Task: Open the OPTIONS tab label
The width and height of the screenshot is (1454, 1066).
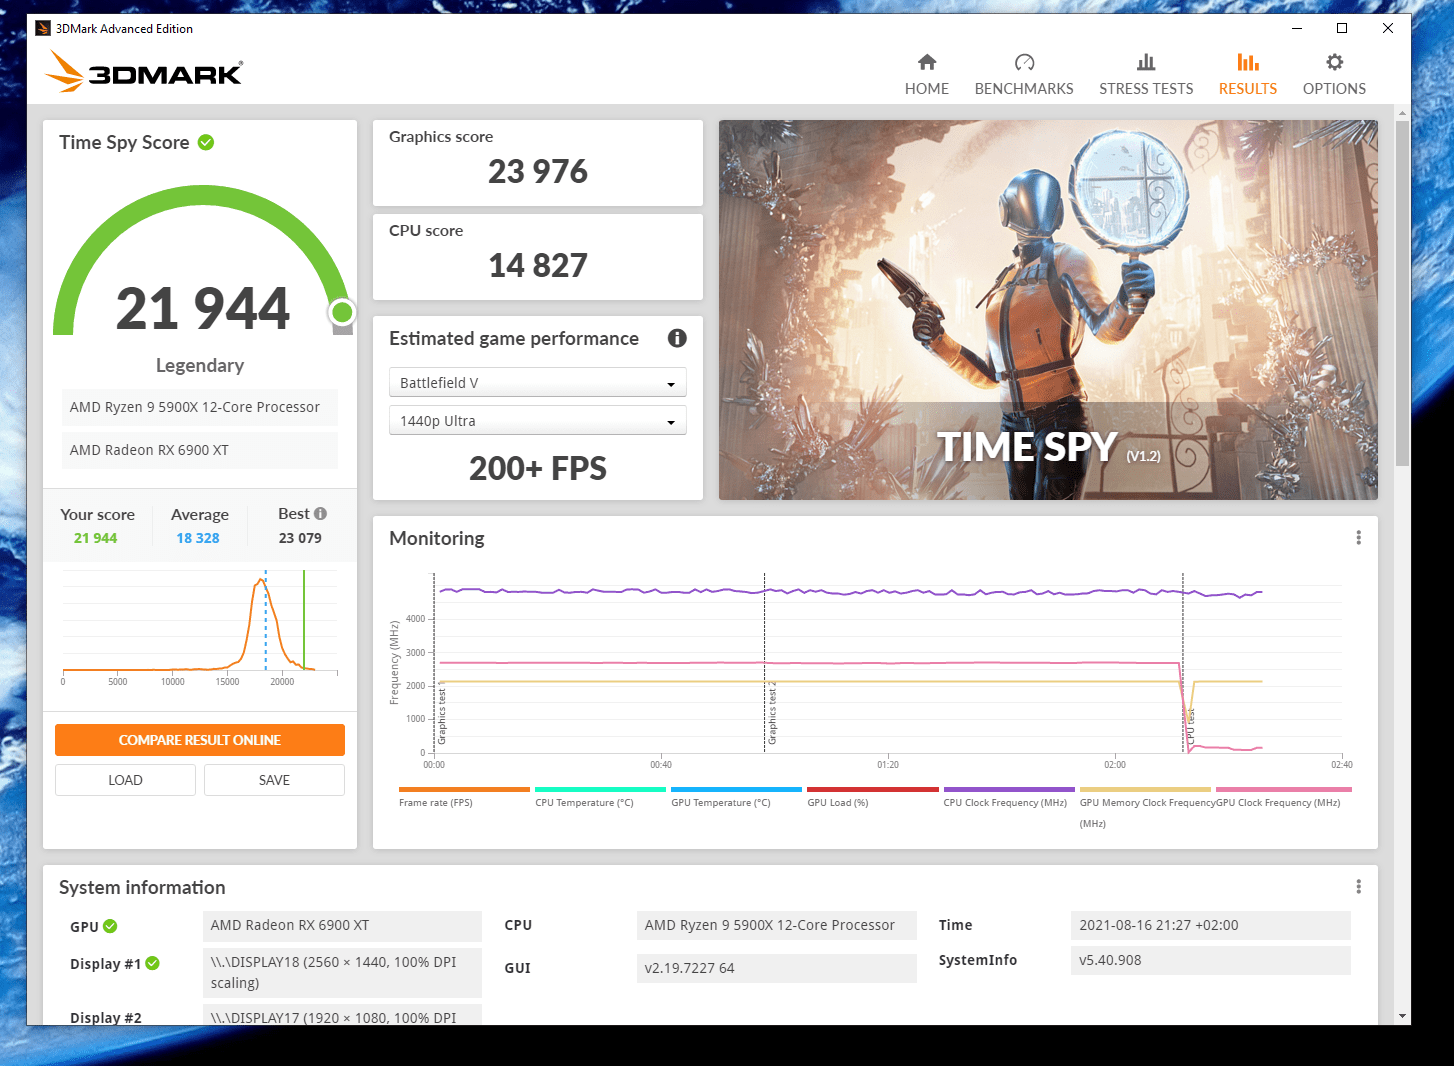Action: (x=1334, y=88)
